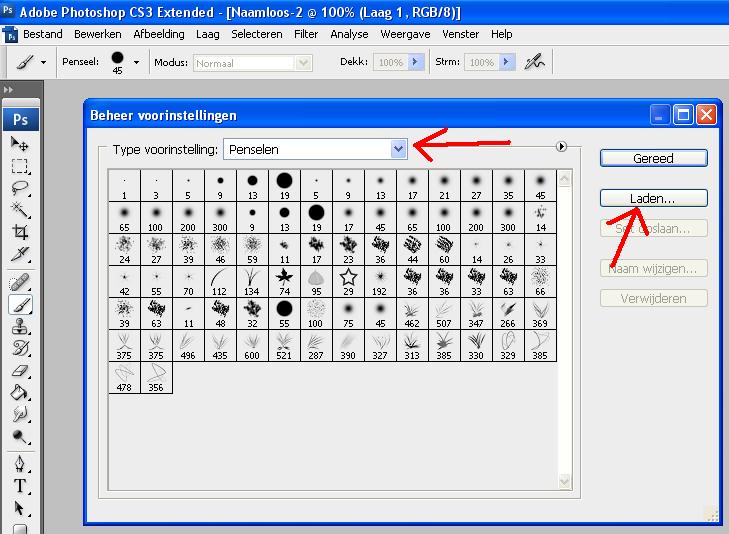Select the Path Selection tool
Screen dimensions: 729x534
20,508
